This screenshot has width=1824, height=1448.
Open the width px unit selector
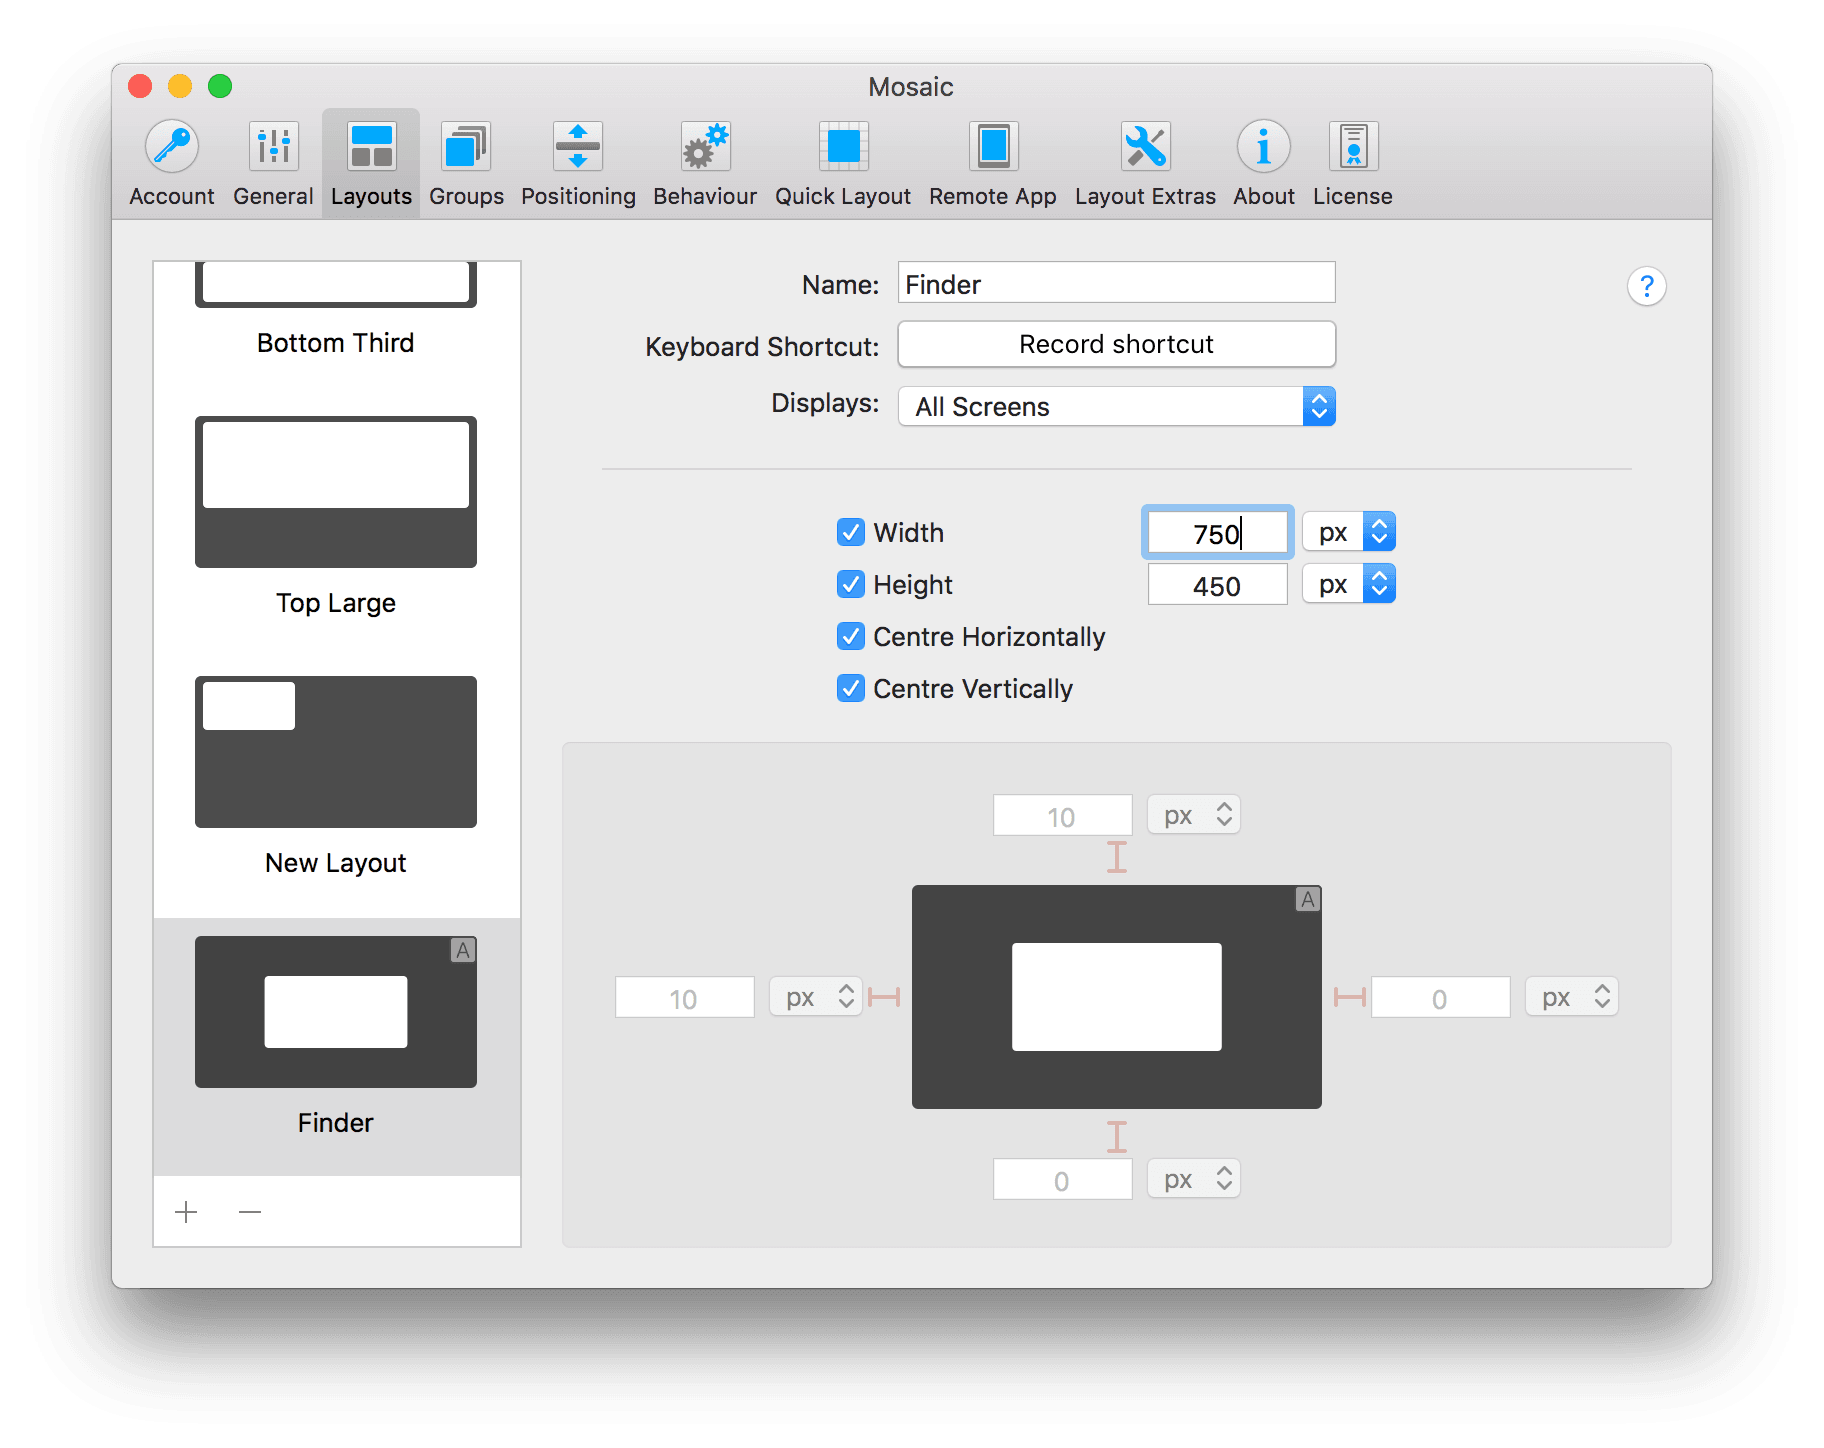point(1348,531)
